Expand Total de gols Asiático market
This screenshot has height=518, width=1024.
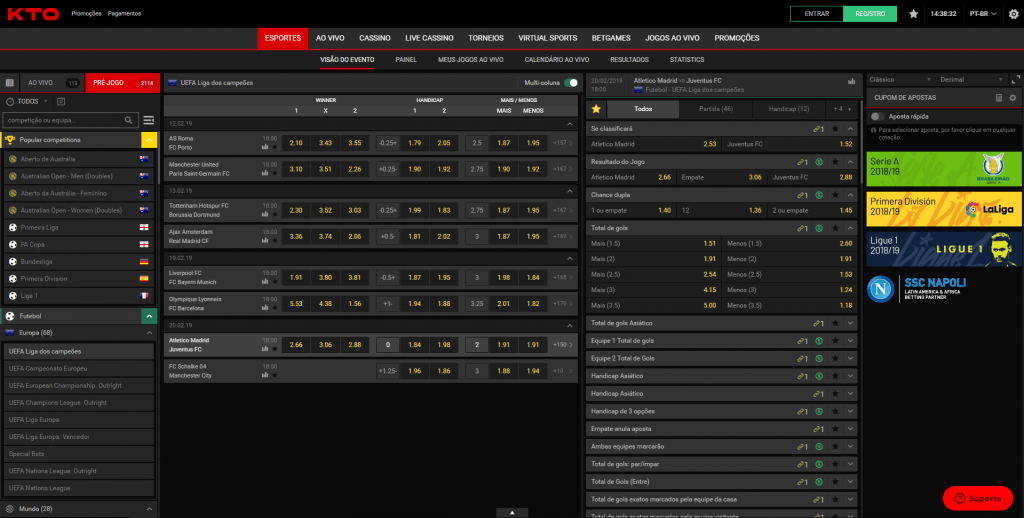point(850,323)
